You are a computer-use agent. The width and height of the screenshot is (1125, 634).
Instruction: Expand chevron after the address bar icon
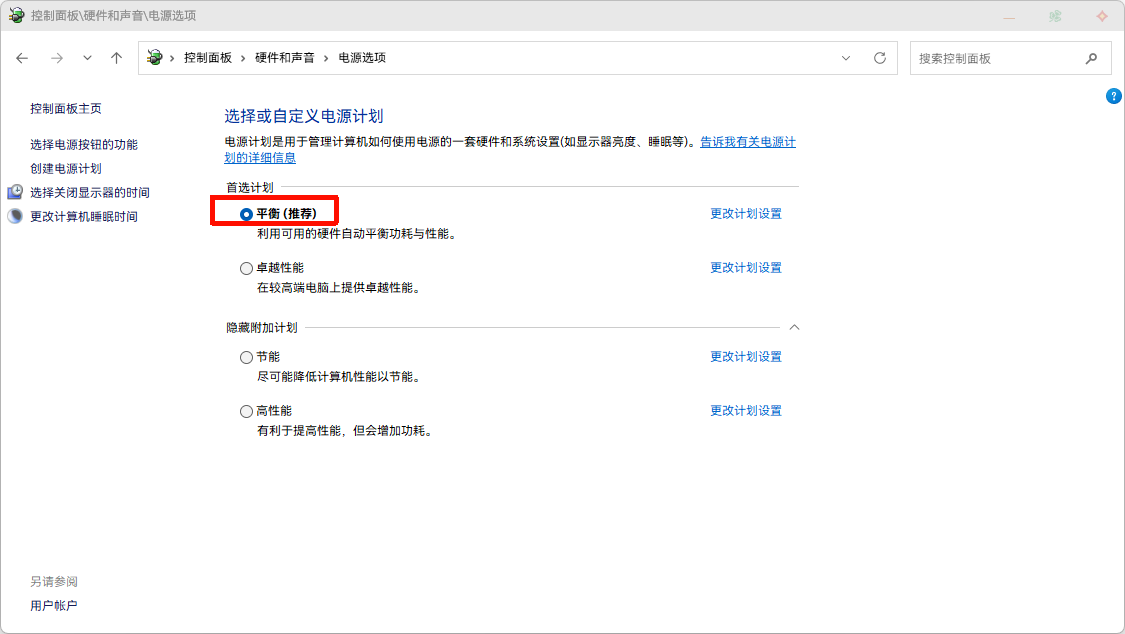(x=172, y=58)
